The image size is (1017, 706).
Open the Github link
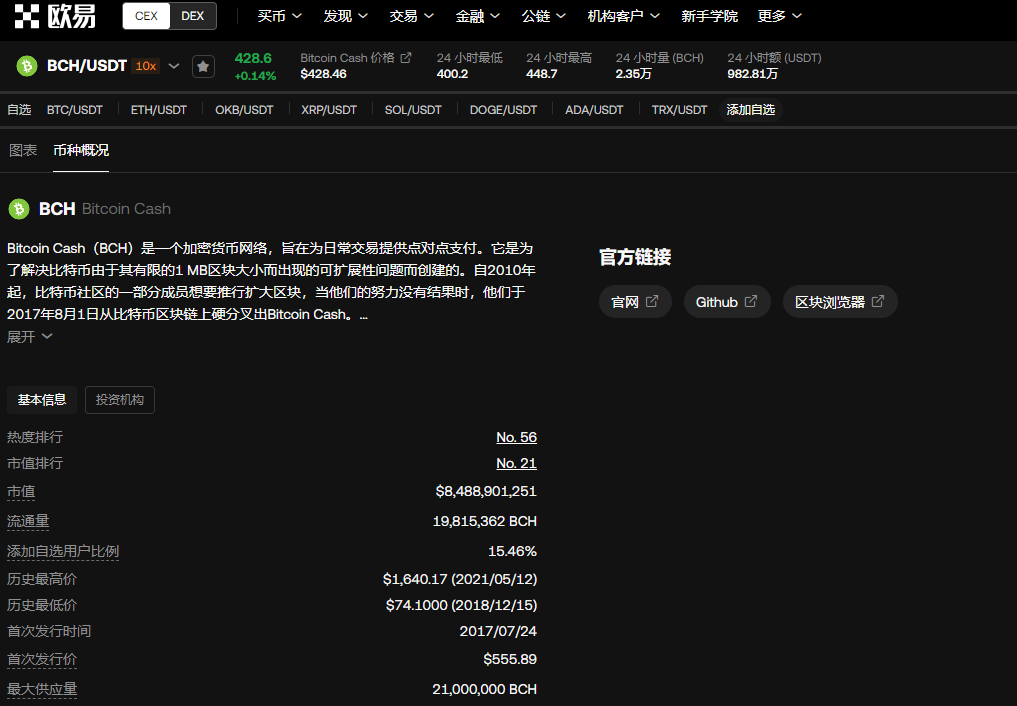(x=726, y=301)
